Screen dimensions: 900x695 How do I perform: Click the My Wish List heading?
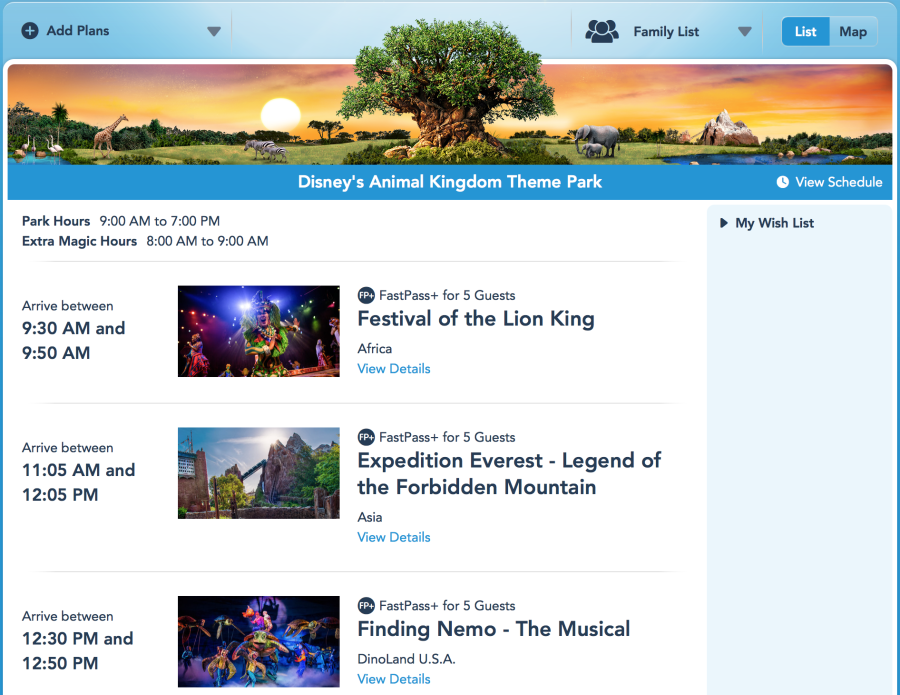(774, 223)
